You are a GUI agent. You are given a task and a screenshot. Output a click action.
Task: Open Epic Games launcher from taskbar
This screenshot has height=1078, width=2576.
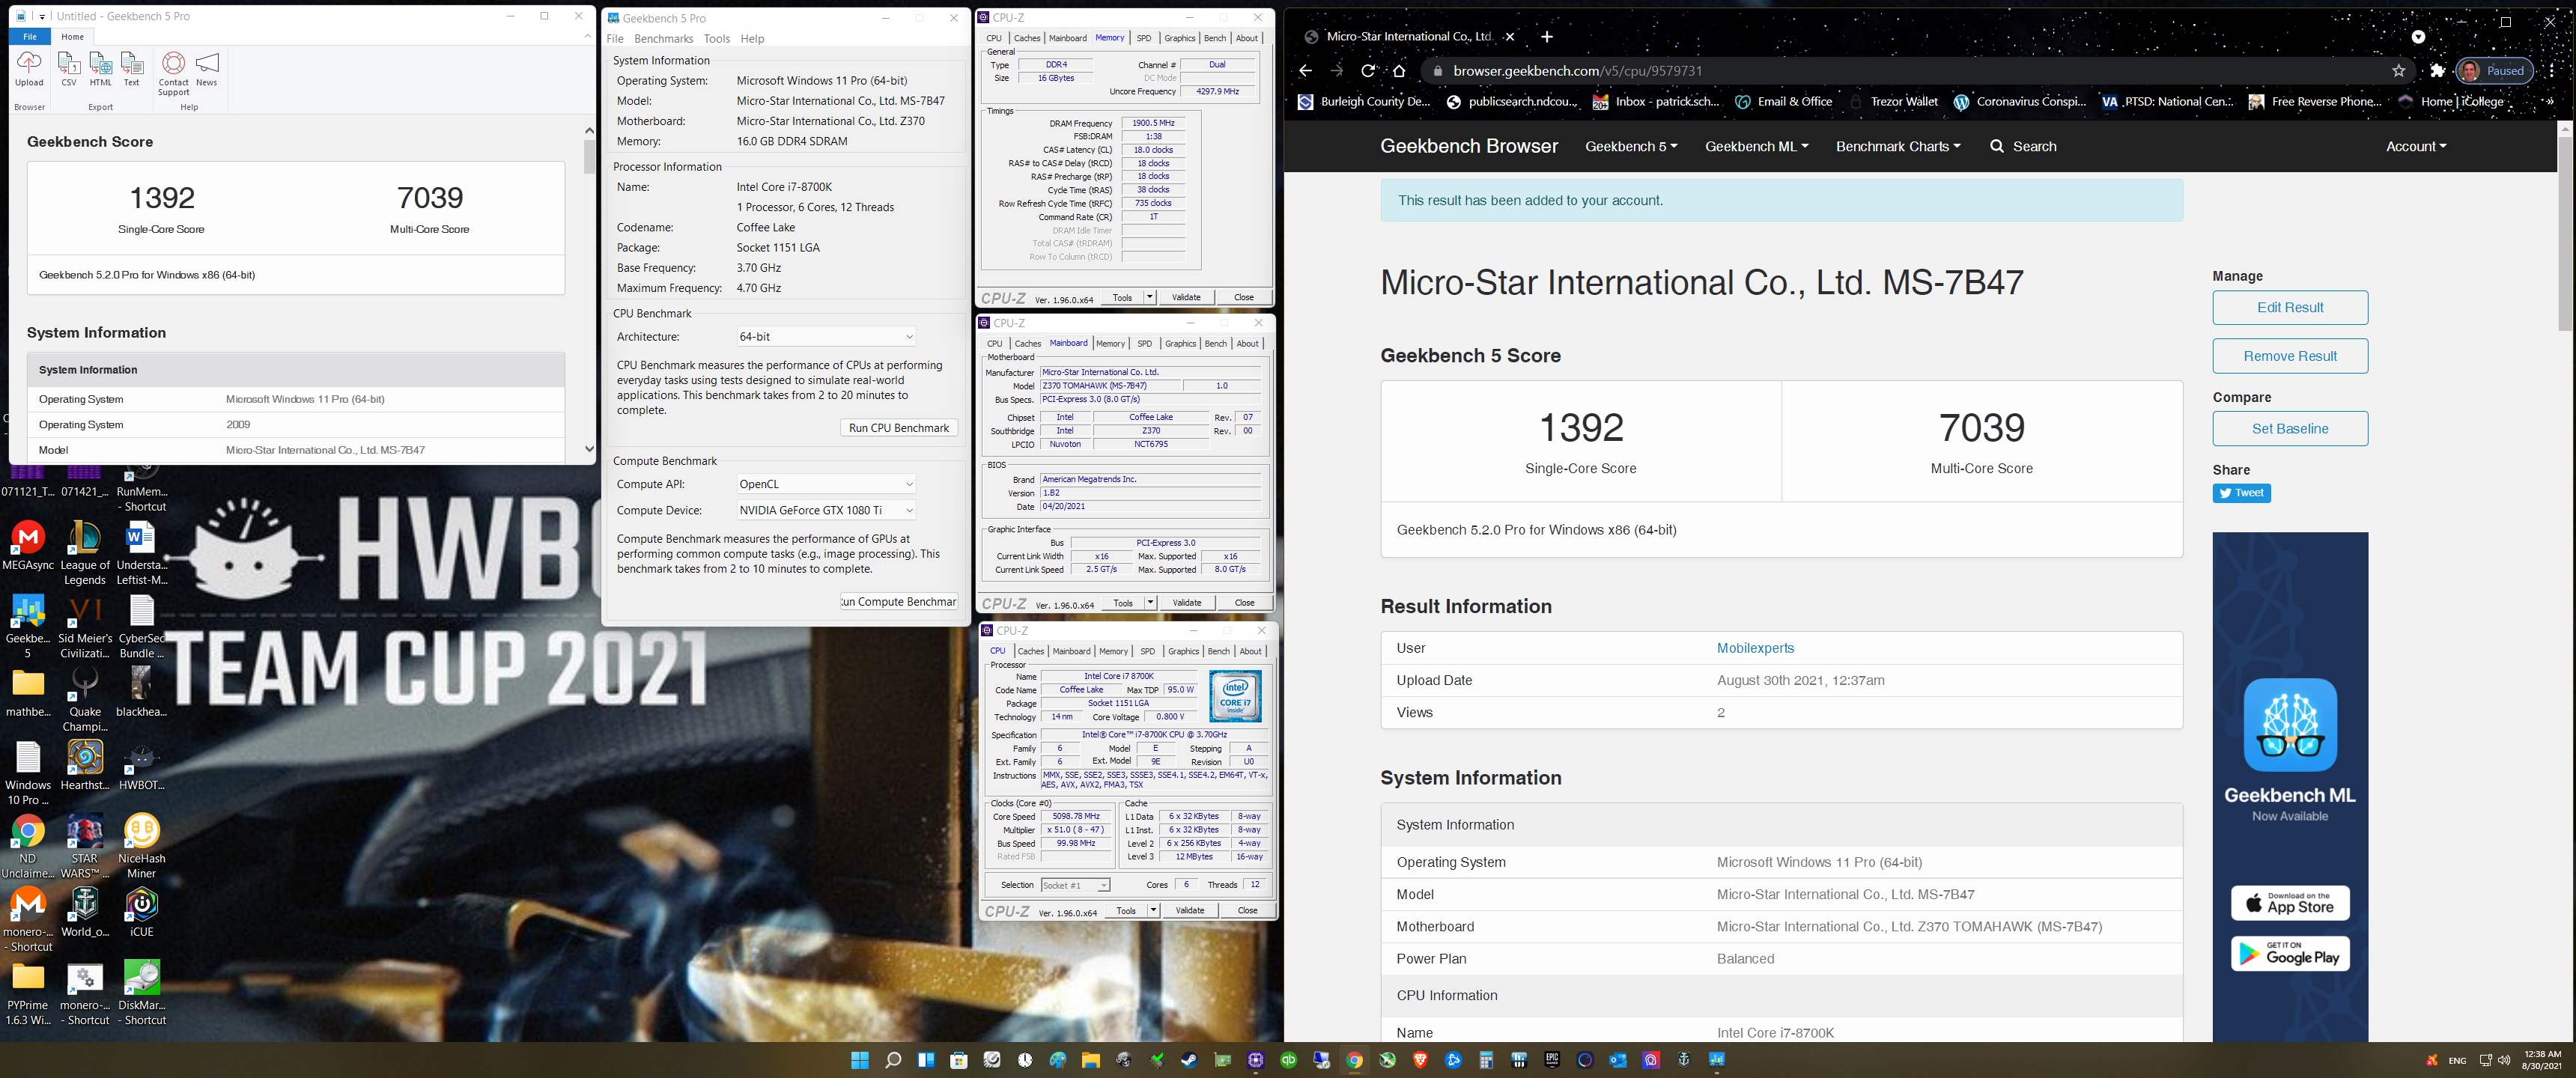(x=1552, y=1060)
